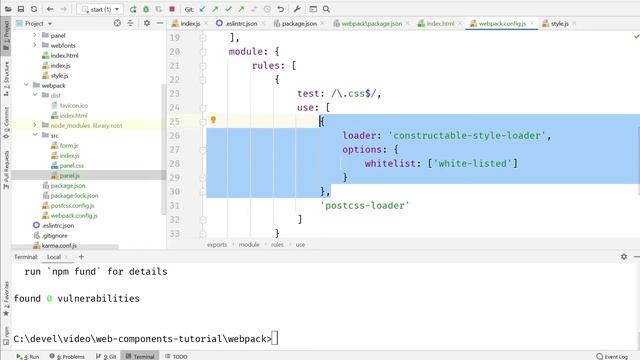Screen dimensions: 640x360
Task: Open the 'start (1)' run configuration dropdown
Action: (x=100, y=9)
